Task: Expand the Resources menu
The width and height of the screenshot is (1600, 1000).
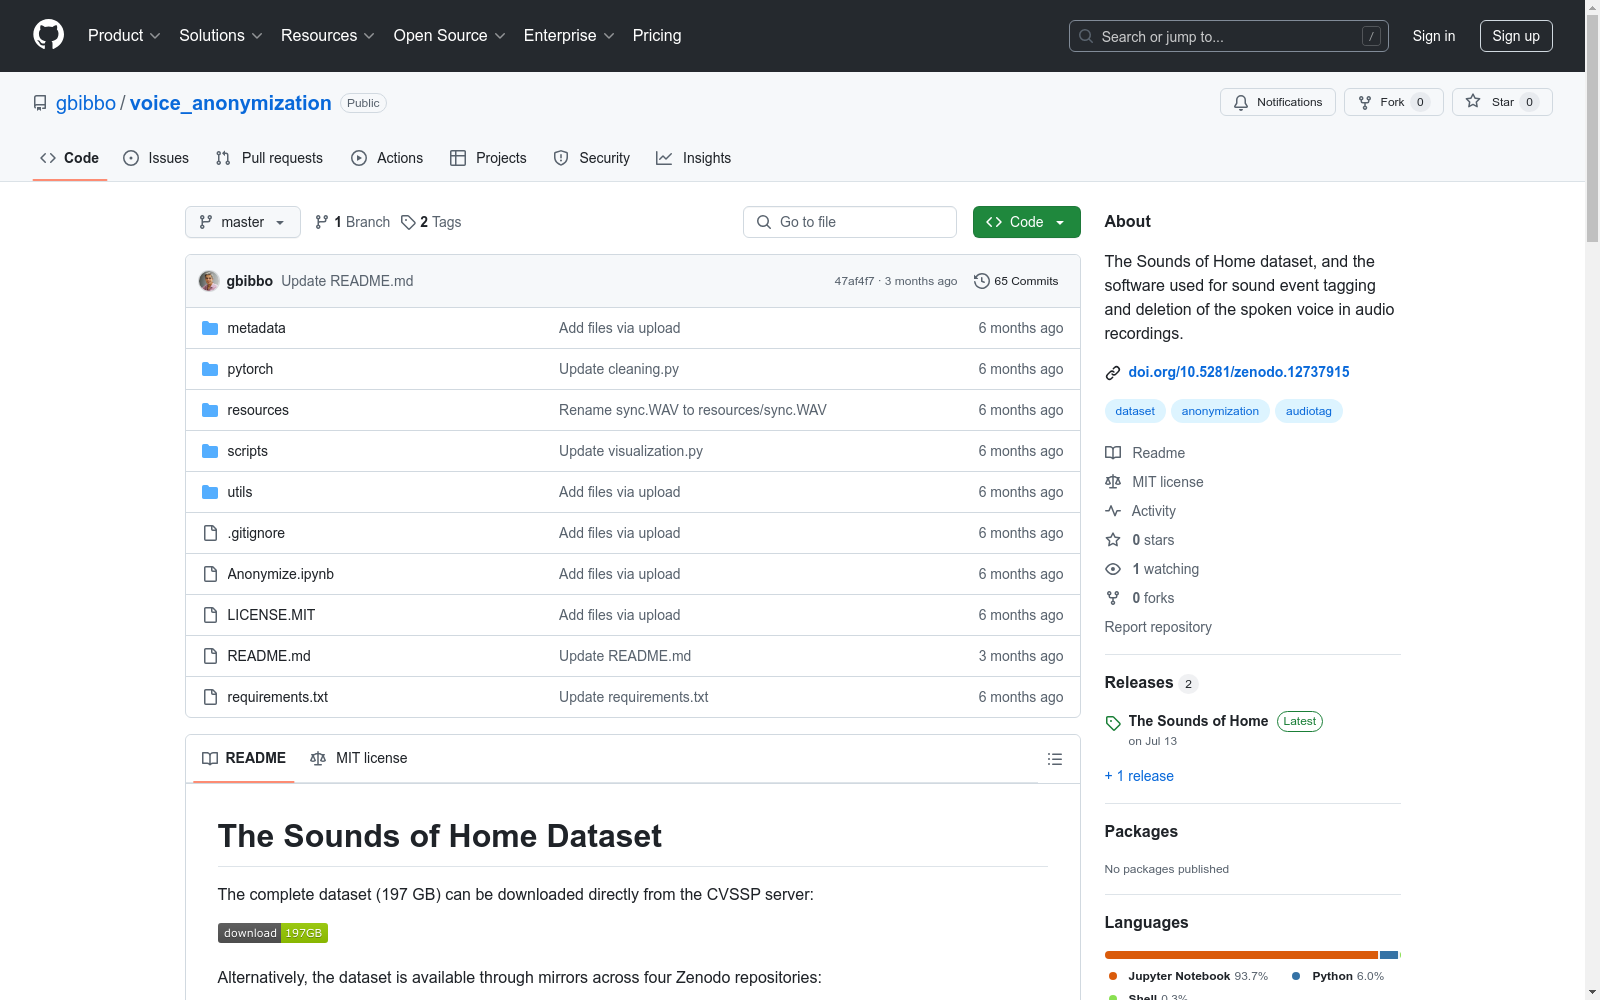Action: tap(328, 35)
